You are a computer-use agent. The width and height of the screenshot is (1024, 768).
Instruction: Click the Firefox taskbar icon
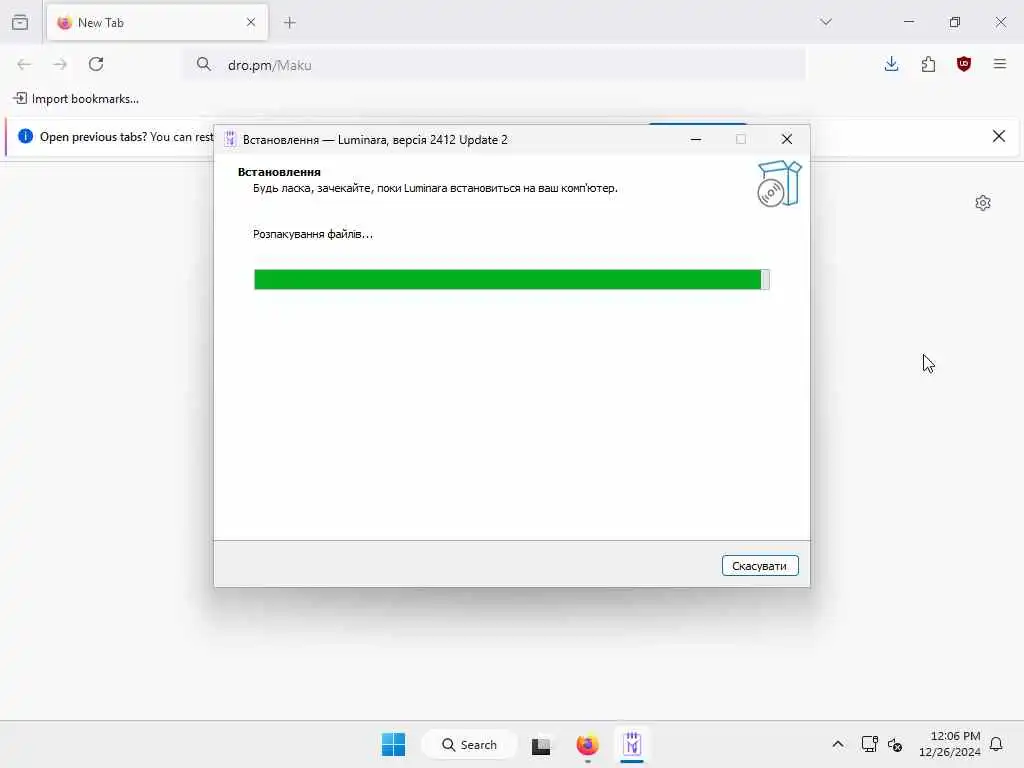click(587, 744)
